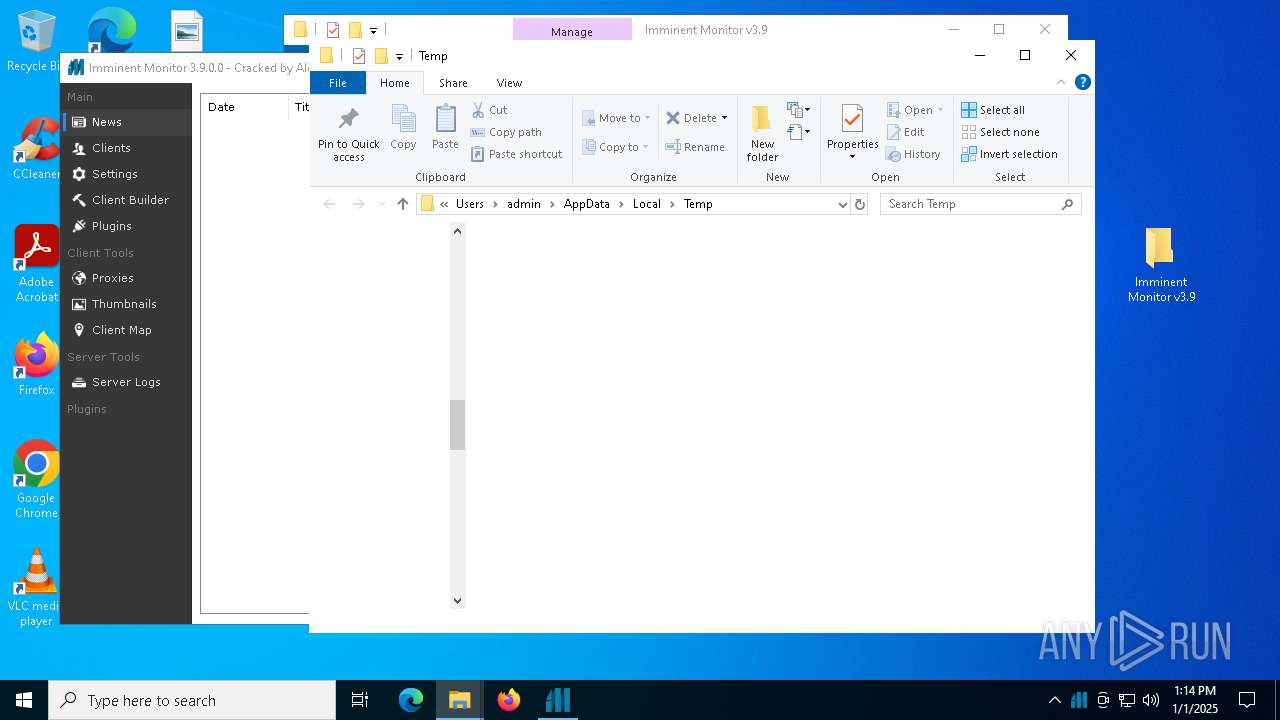
Task: Click the Copy ribbon button
Action: click(403, 127)
